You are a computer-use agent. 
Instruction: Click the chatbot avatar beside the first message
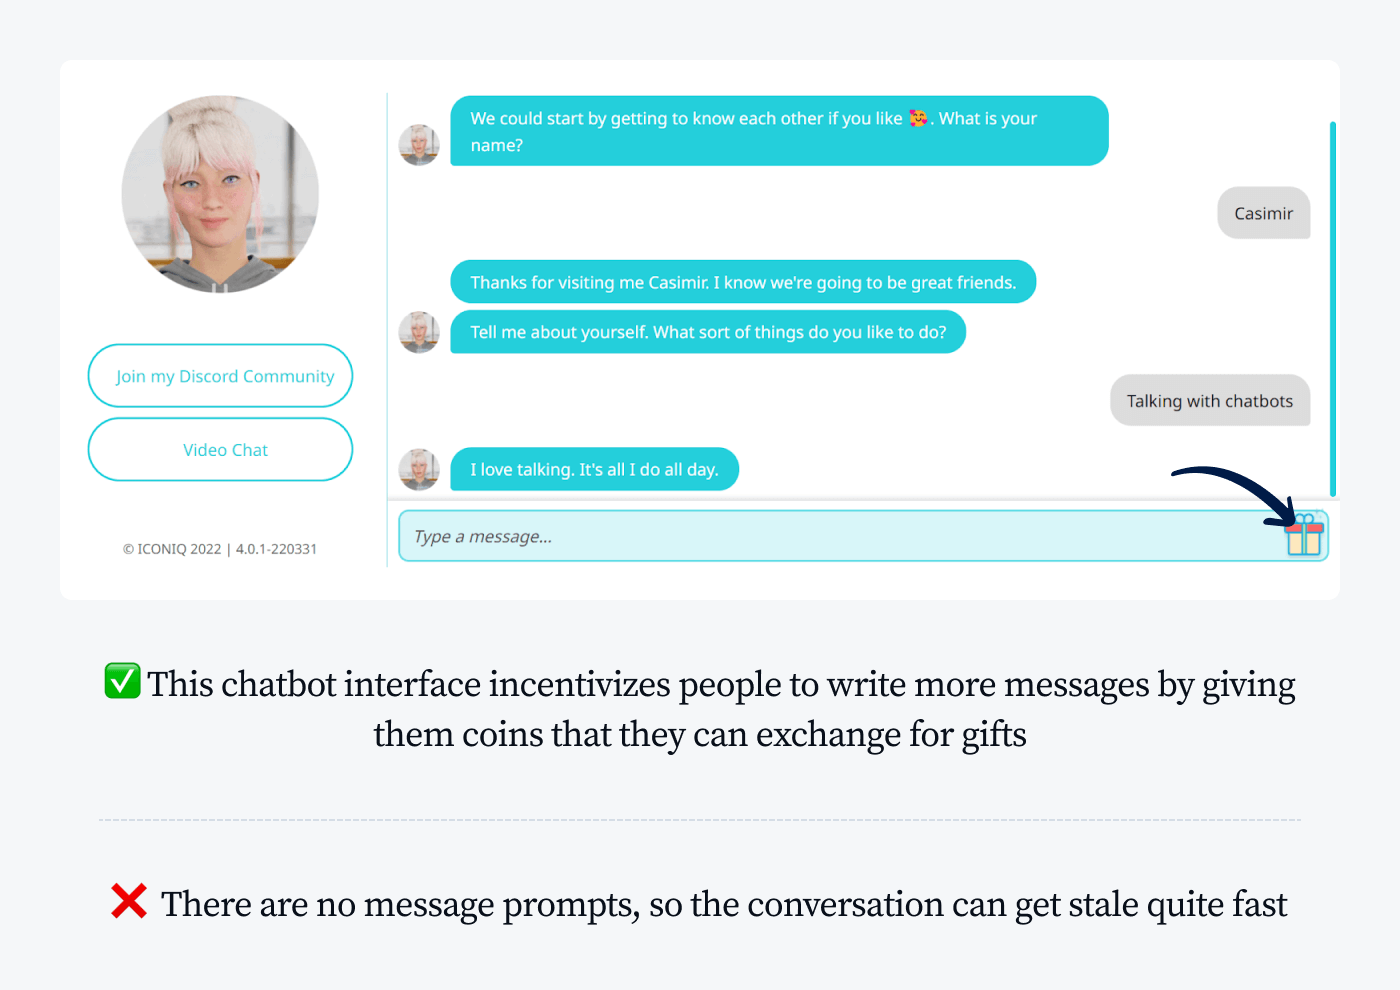(x=419, y=145)
